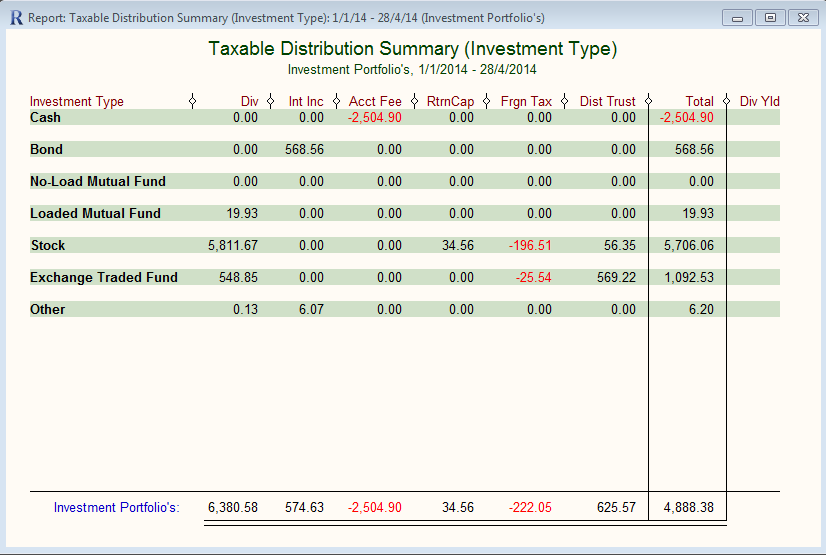The image size is (826, 555).
Task: Click Cash account fee value -2,504.90
Action: pos(375,117)
